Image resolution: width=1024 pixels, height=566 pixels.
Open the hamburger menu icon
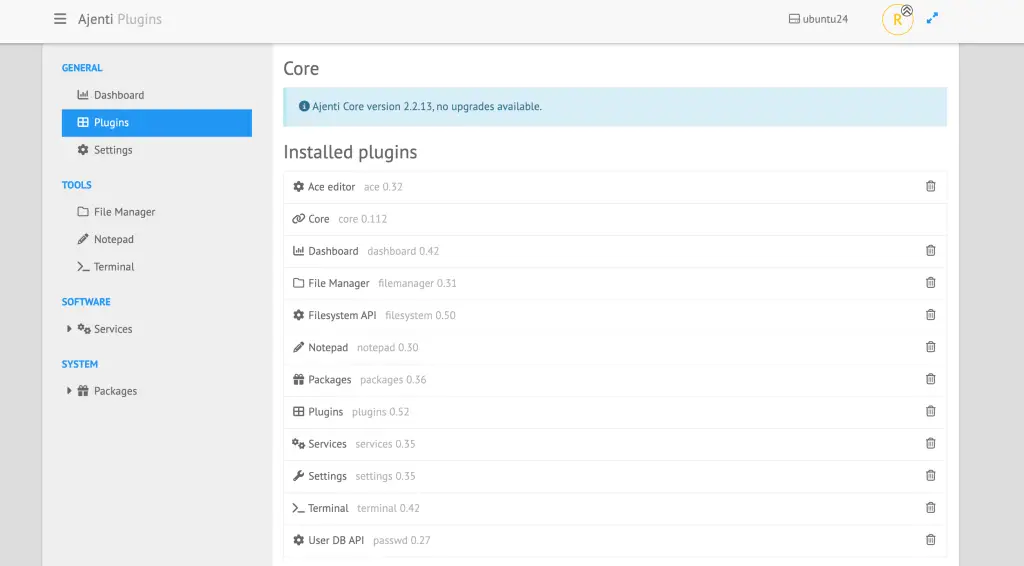(x=60, y=19)
